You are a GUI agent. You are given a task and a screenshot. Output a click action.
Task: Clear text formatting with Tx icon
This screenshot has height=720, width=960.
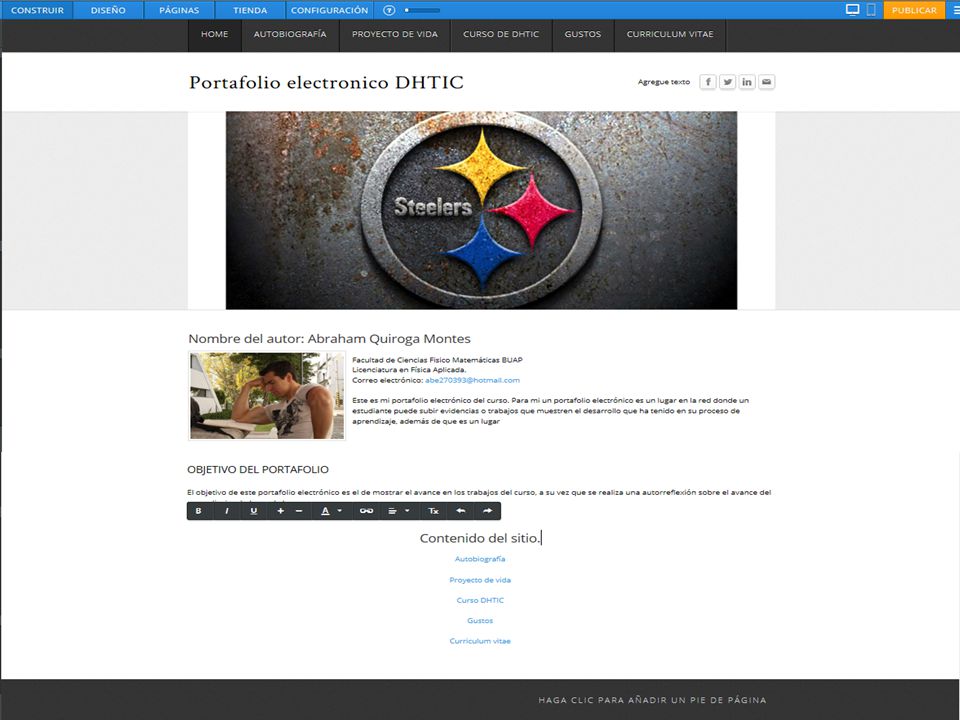(x=433, y=511)
